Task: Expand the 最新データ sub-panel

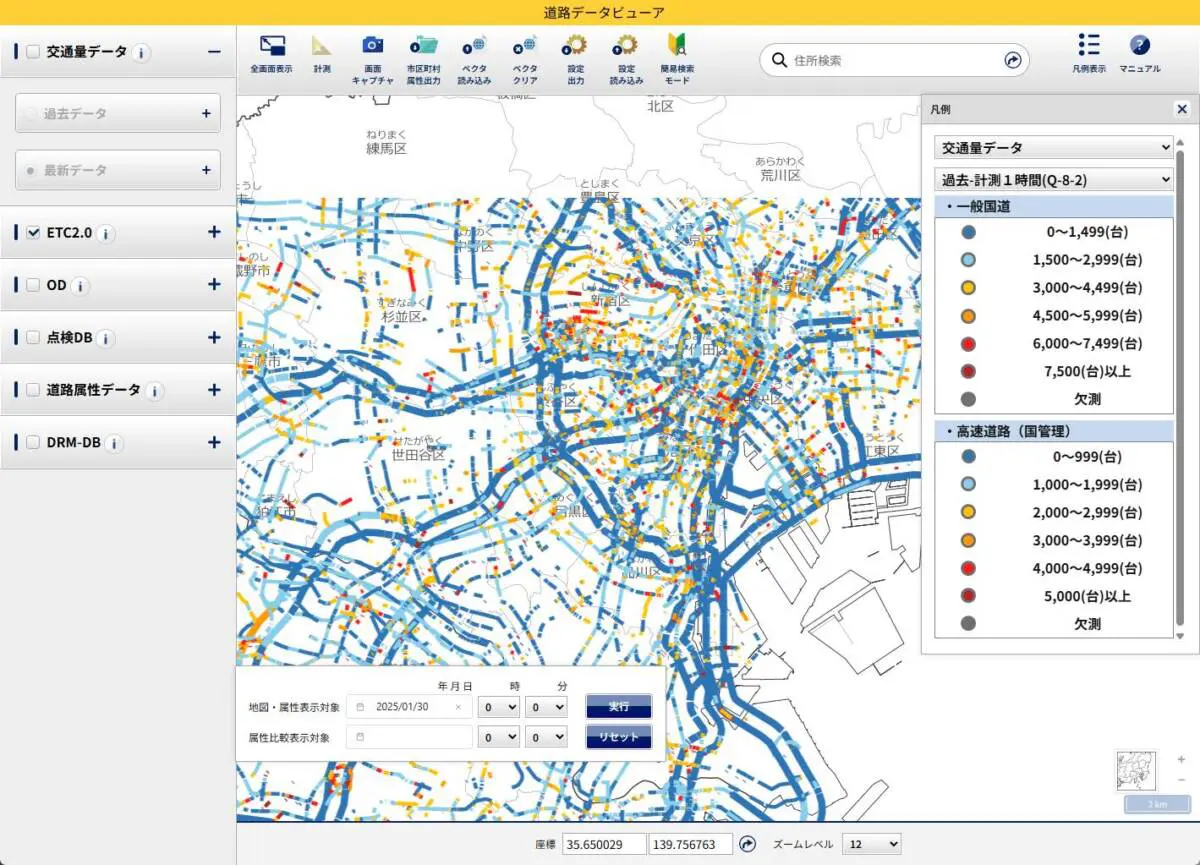Action: [206, 171]
